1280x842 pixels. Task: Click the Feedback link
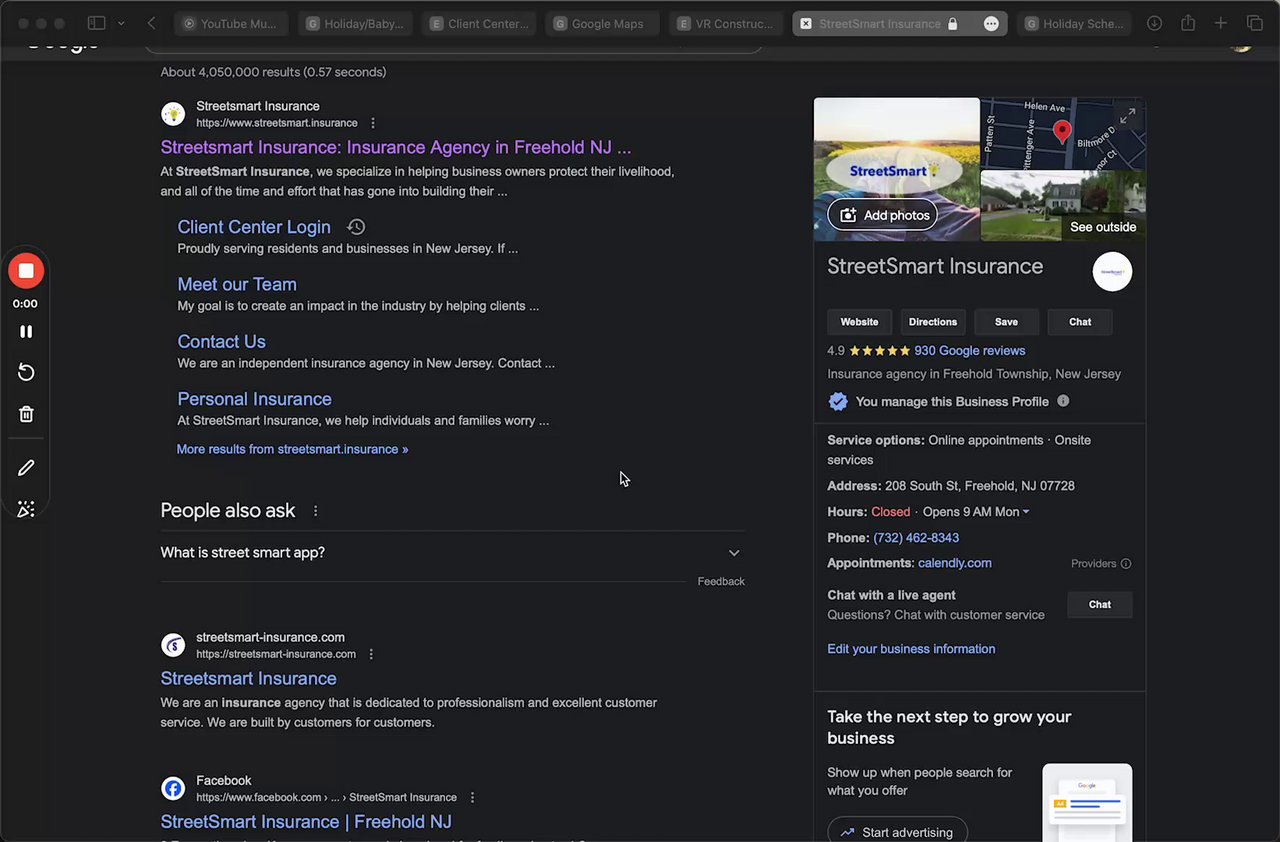point(721,581)
